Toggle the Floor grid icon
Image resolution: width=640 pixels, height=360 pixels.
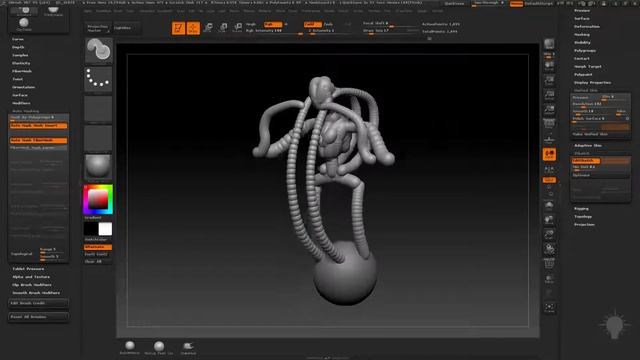(x=549, y=140)
